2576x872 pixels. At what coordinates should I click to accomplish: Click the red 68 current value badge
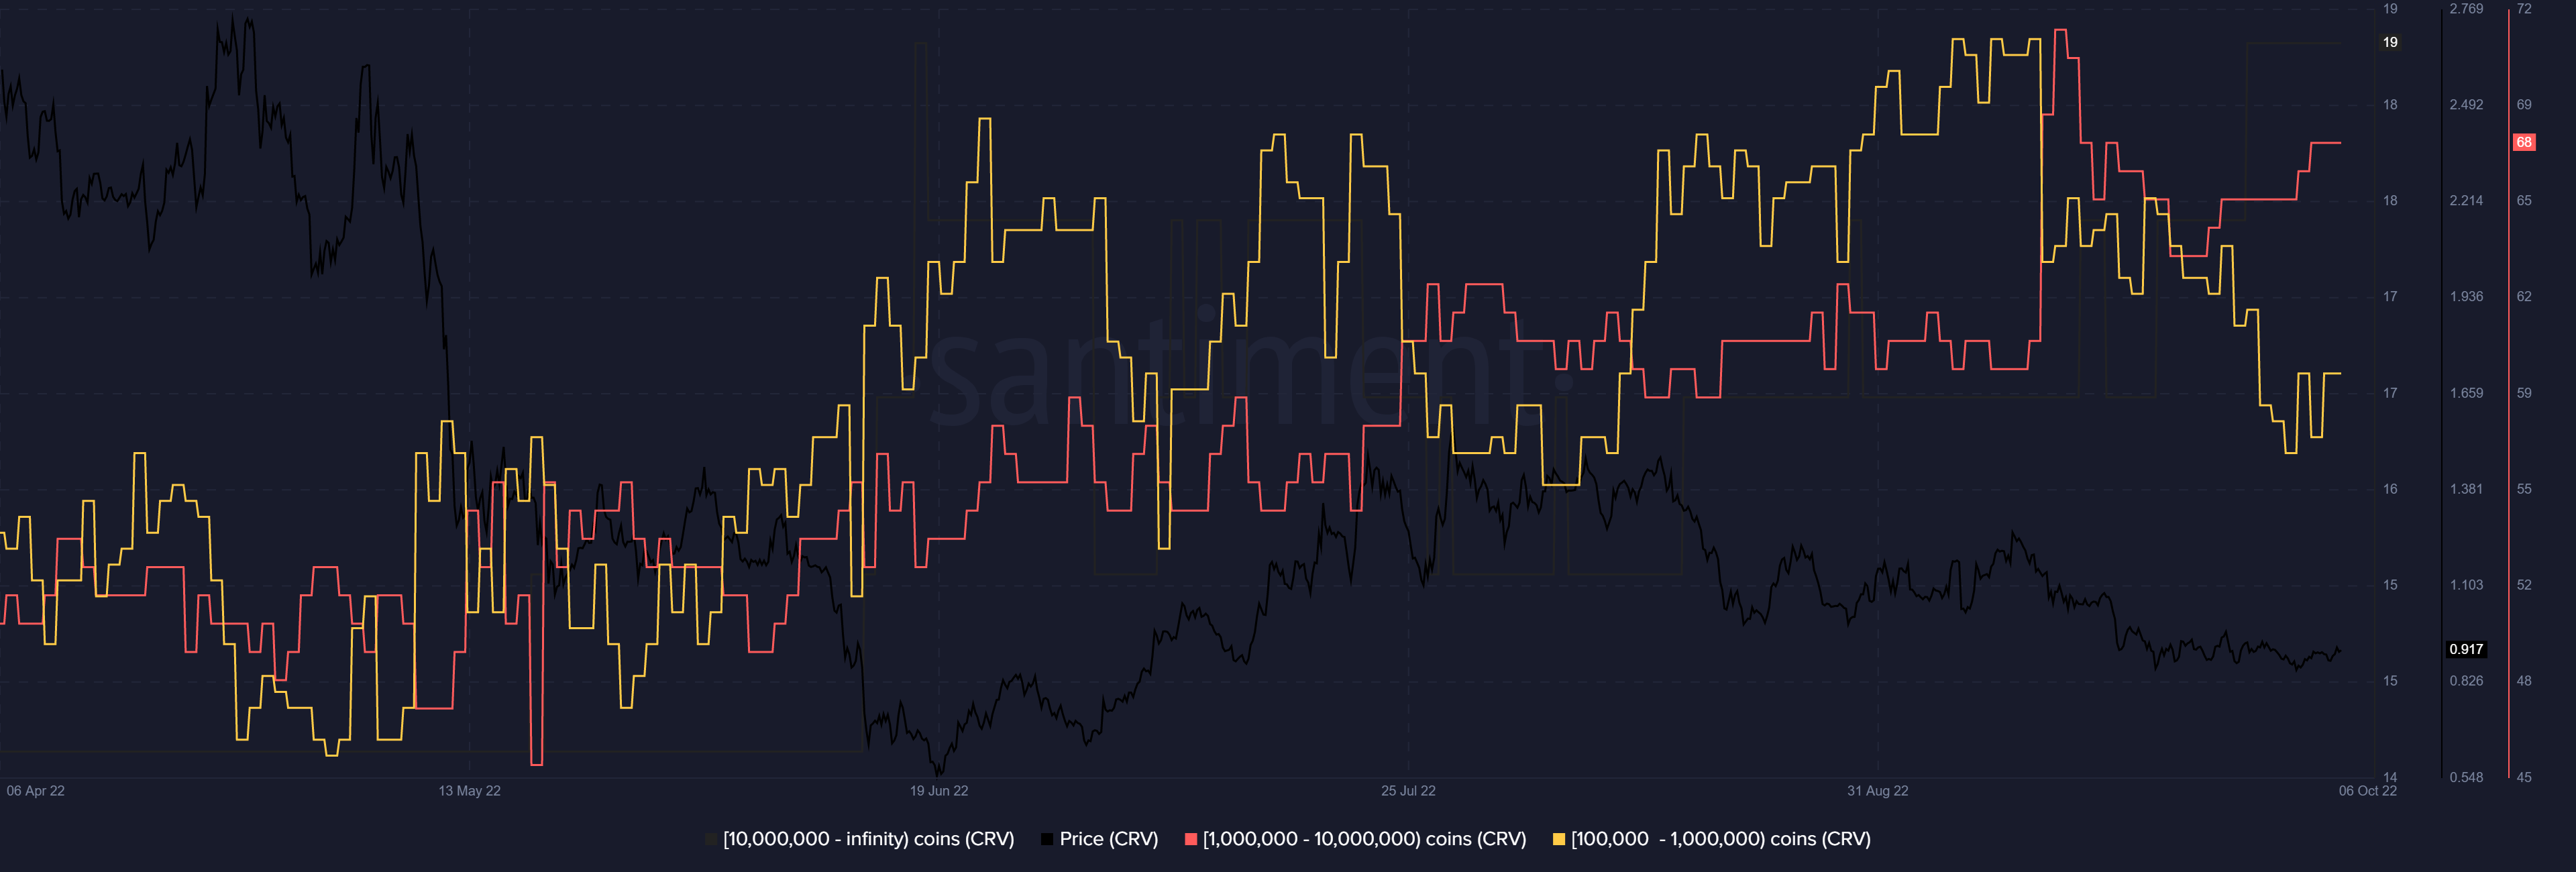(2523, 142)
